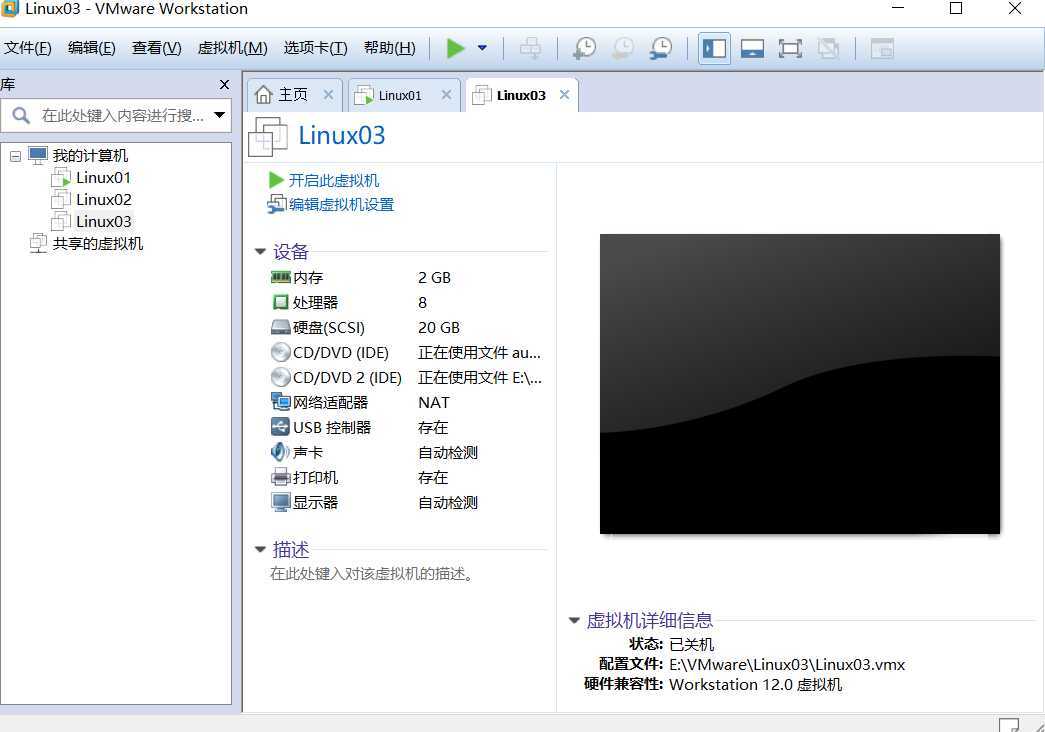Click the 处理器 processor device icon
This screenshot has height=732, width=1045.
pyautogui.click(x=281, y=302)
